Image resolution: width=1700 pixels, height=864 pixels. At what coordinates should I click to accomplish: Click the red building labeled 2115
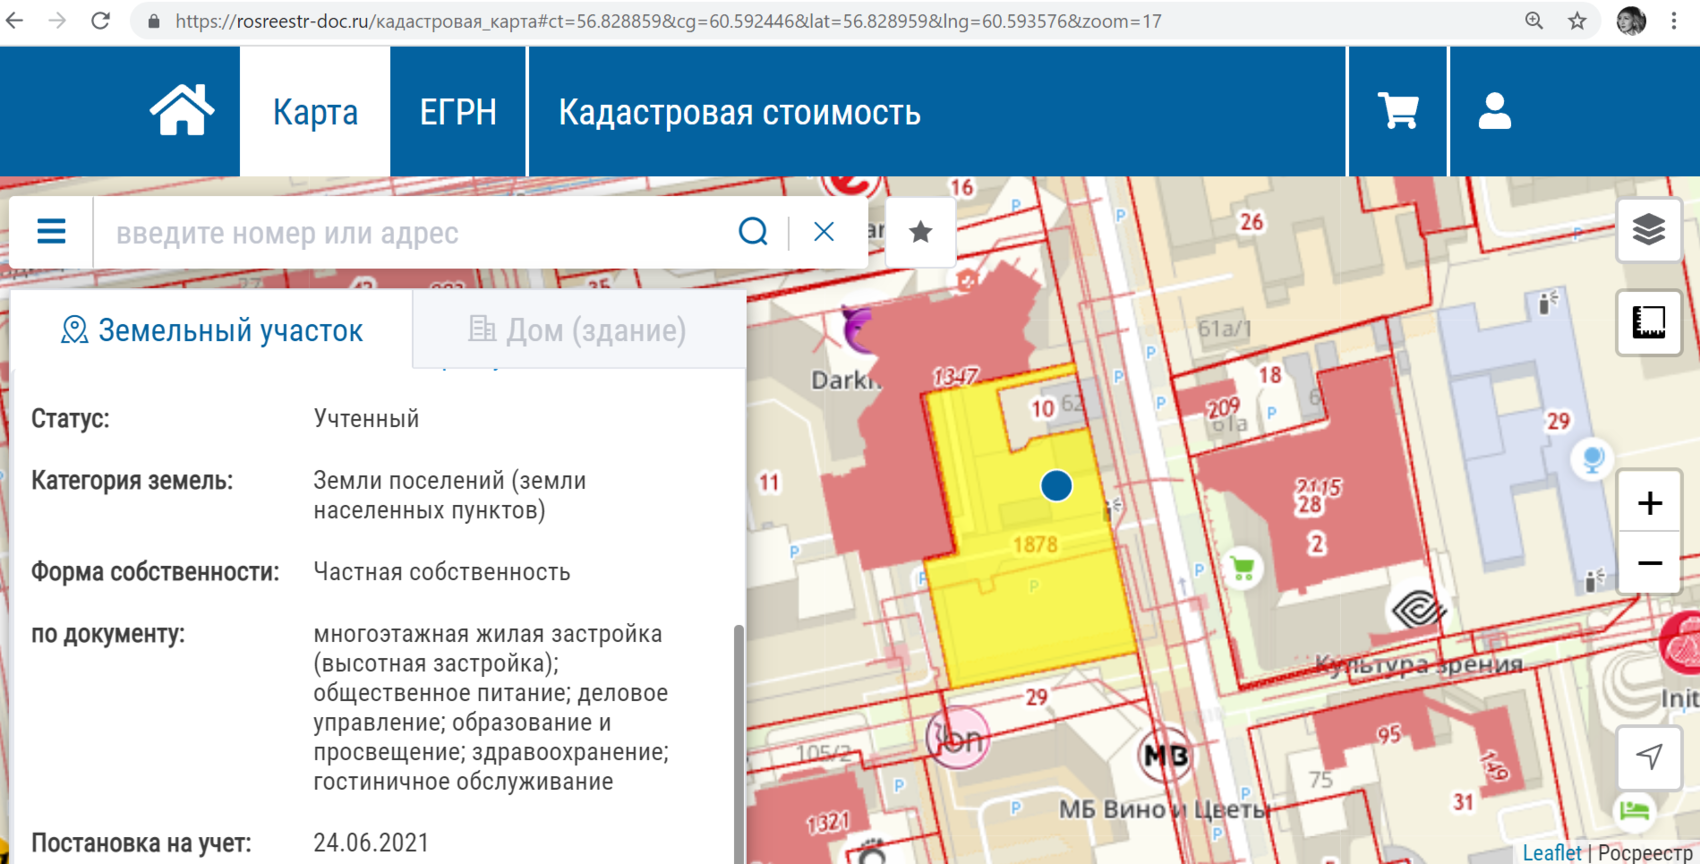1318,490
